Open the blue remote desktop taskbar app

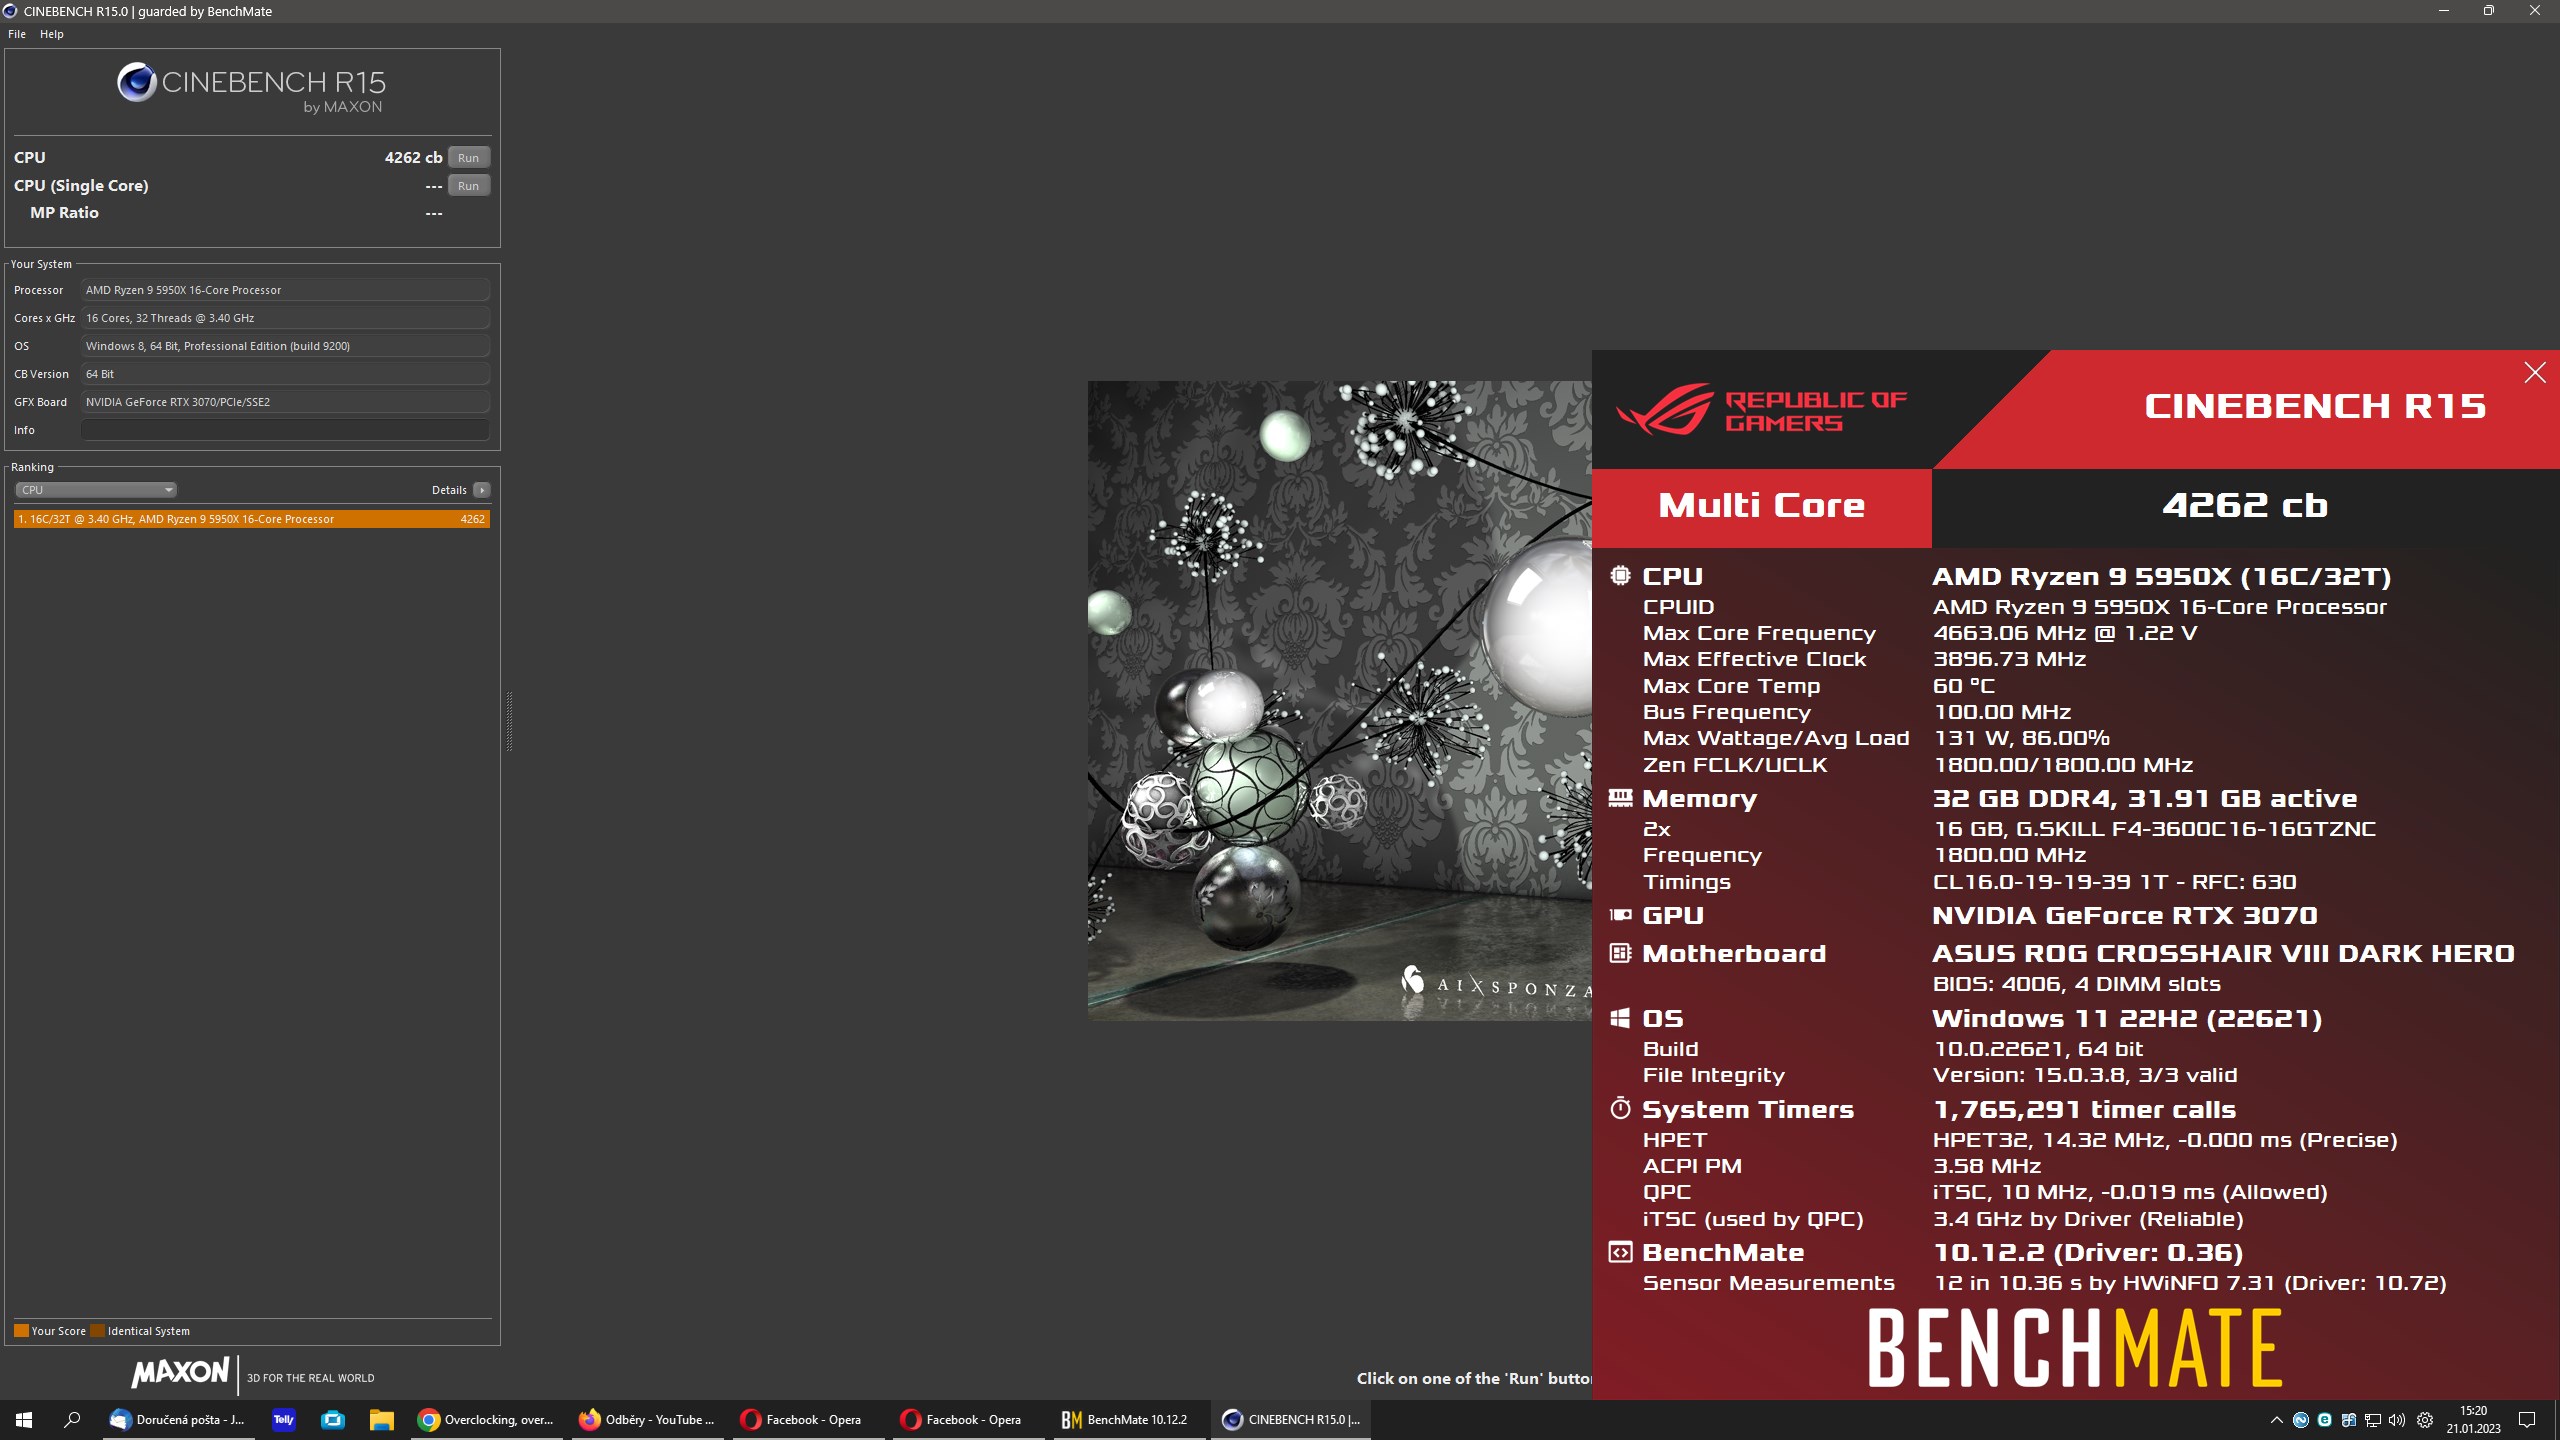(333, 1419)
